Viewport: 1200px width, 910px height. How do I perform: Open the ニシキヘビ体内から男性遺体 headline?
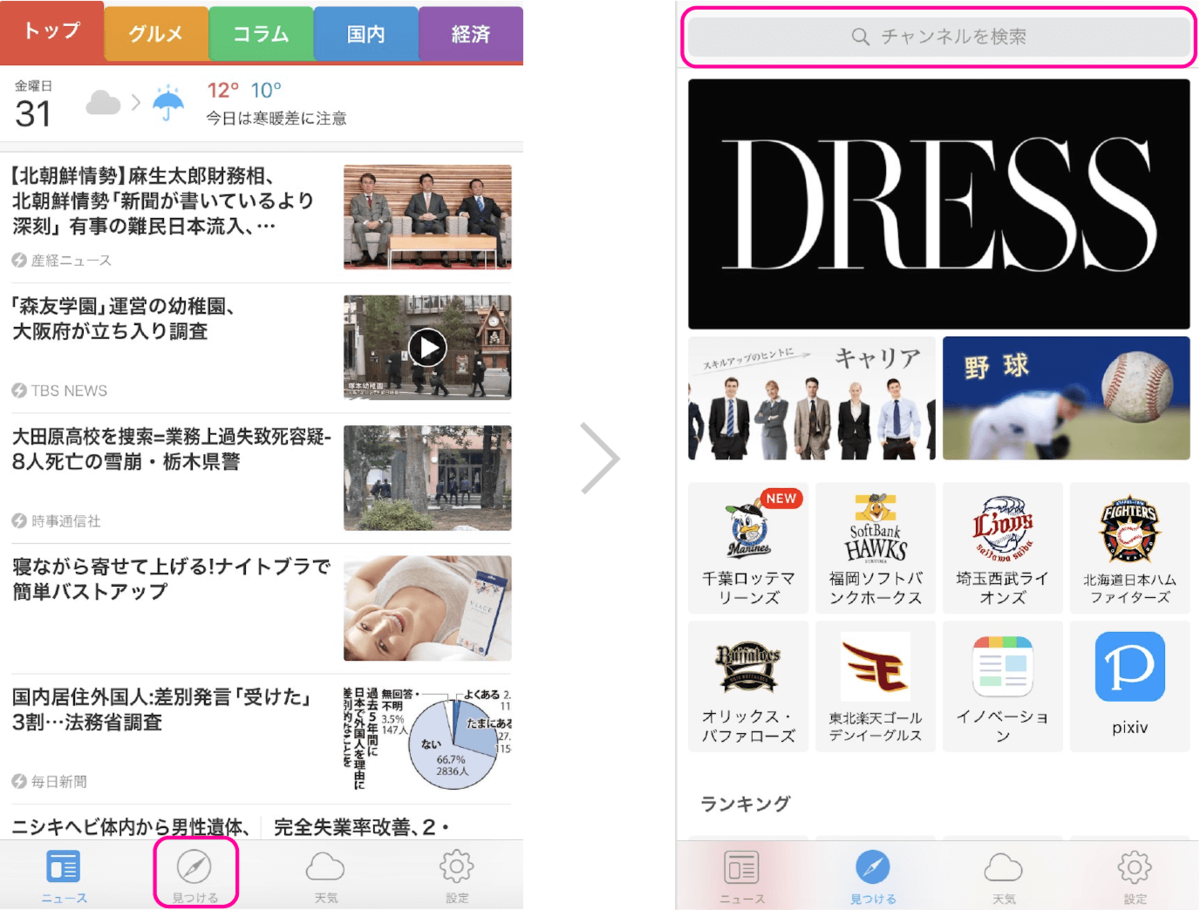pyautogui.click(x=130, y=827)
